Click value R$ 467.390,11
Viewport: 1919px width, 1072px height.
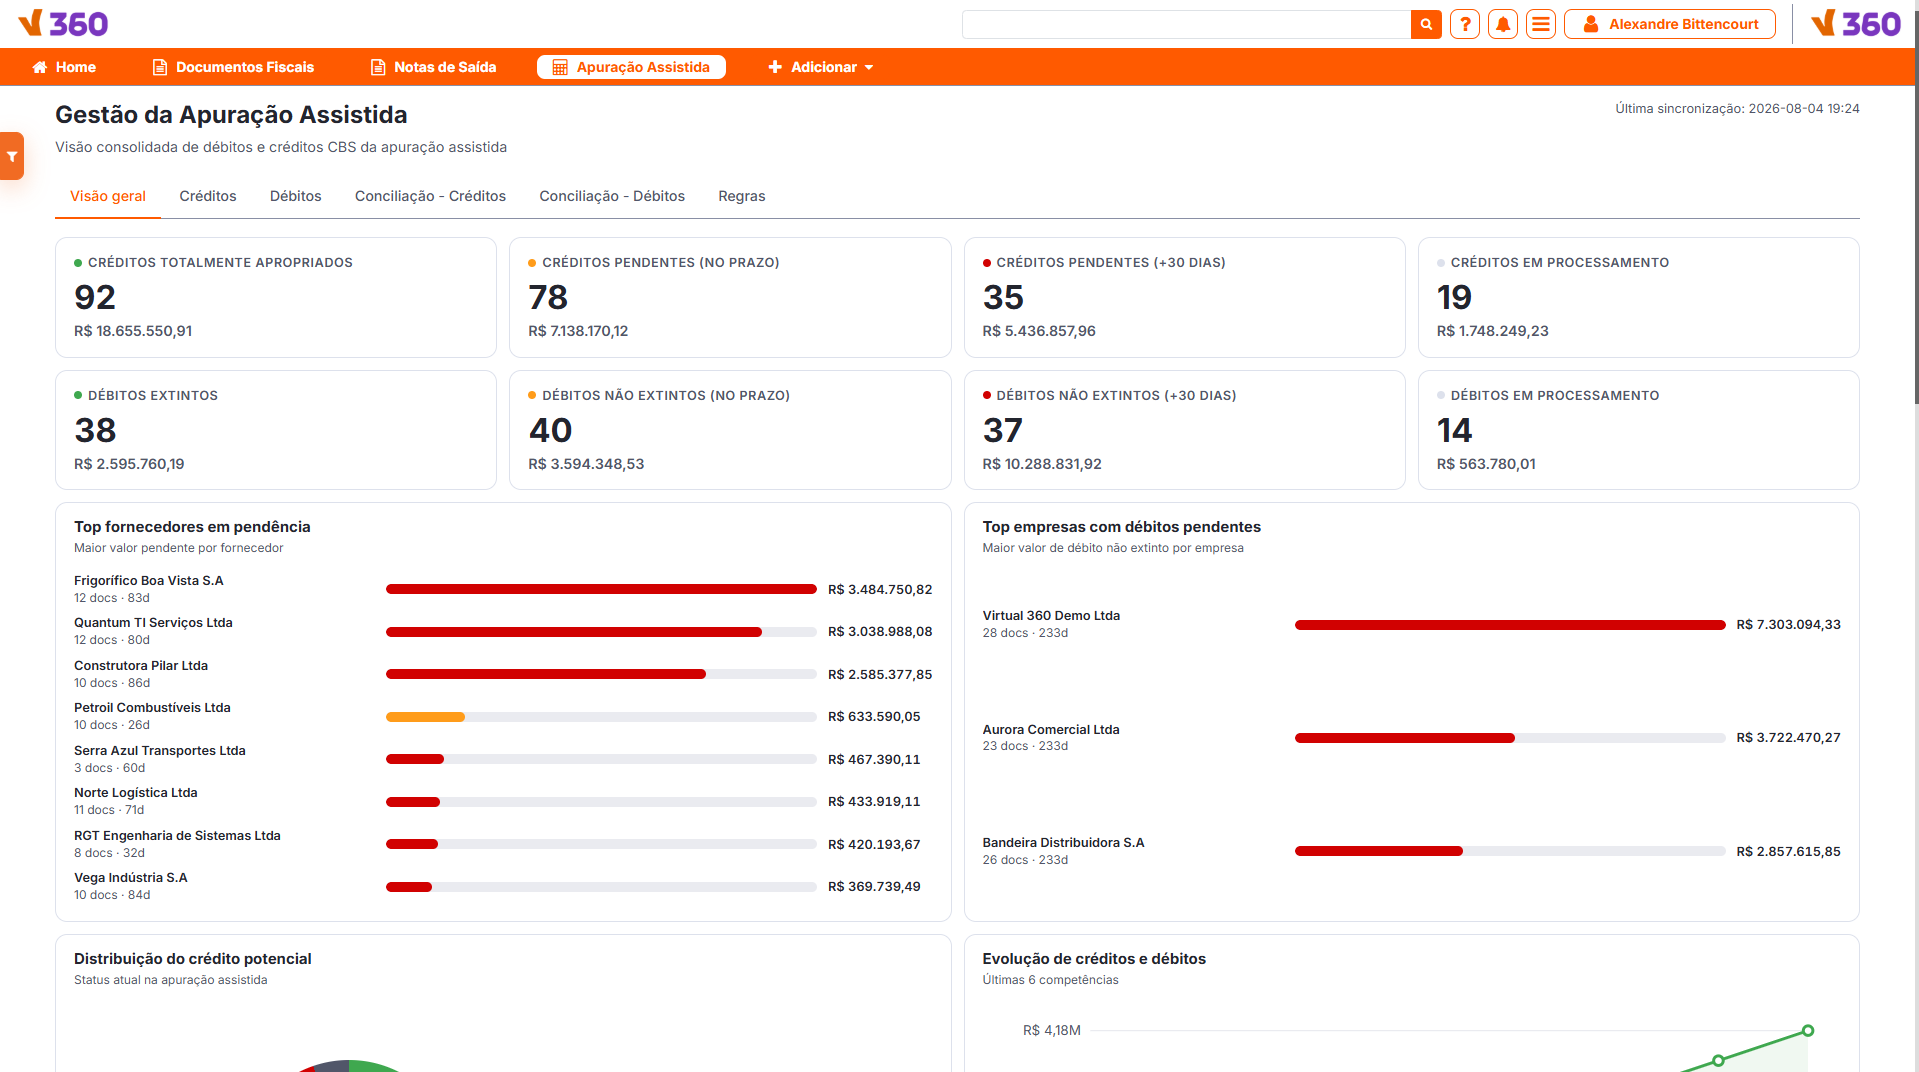[874, 760]
